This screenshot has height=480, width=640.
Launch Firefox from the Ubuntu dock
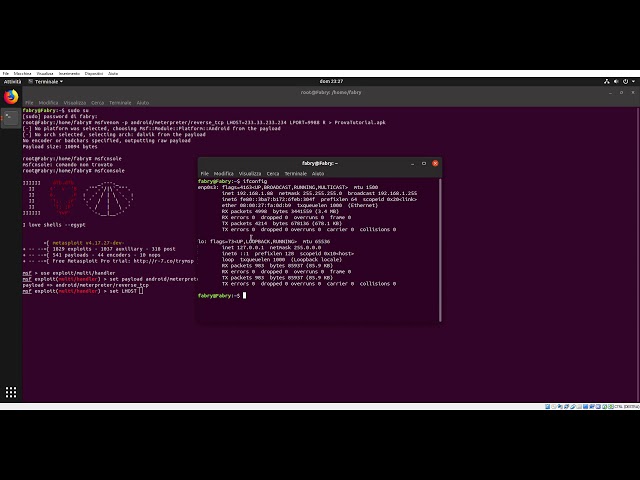click(x=11, y=97)
